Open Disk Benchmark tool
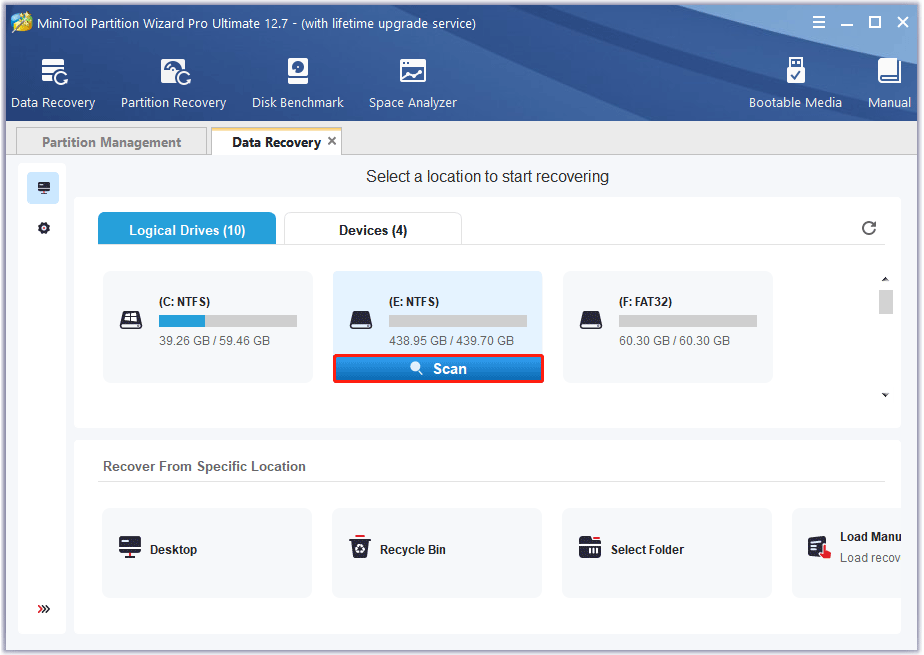Screen dimensions: 924x655 coord(298,84)
